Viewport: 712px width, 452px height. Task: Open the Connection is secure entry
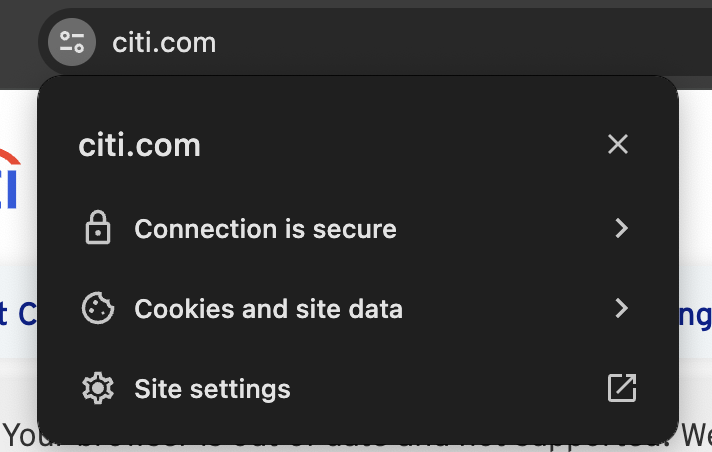point(265,229)
